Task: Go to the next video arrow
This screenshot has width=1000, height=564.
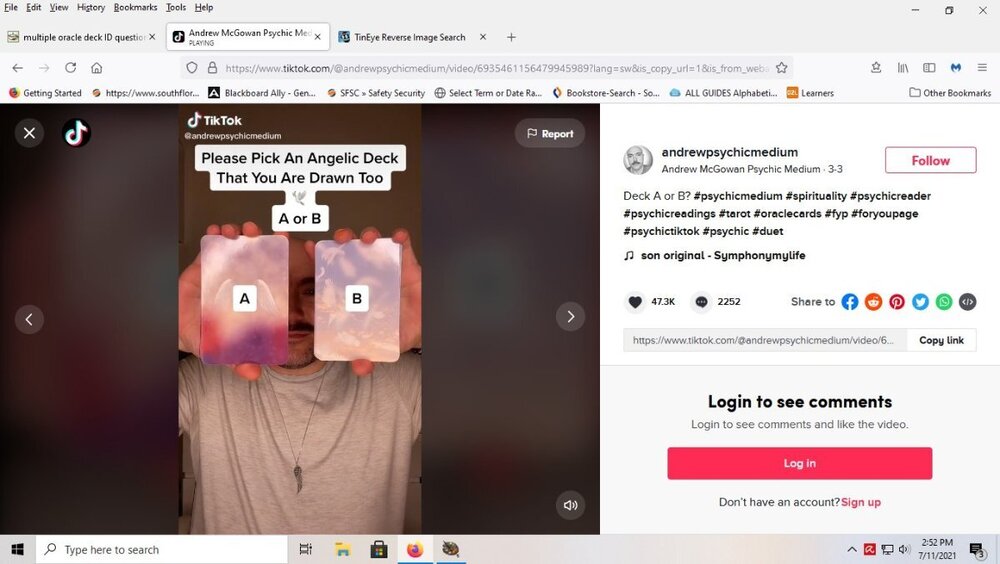Action: point(570,317)
